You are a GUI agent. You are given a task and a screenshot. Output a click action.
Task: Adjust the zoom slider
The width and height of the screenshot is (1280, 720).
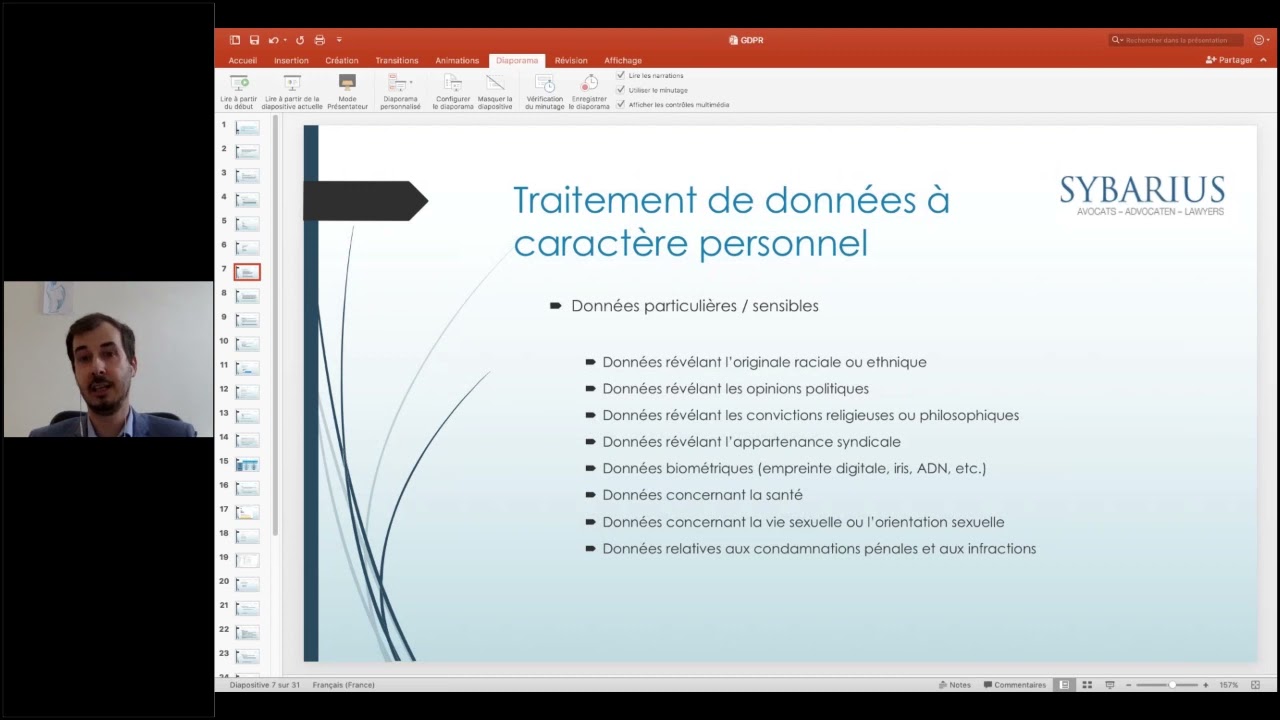(1167, 685)
